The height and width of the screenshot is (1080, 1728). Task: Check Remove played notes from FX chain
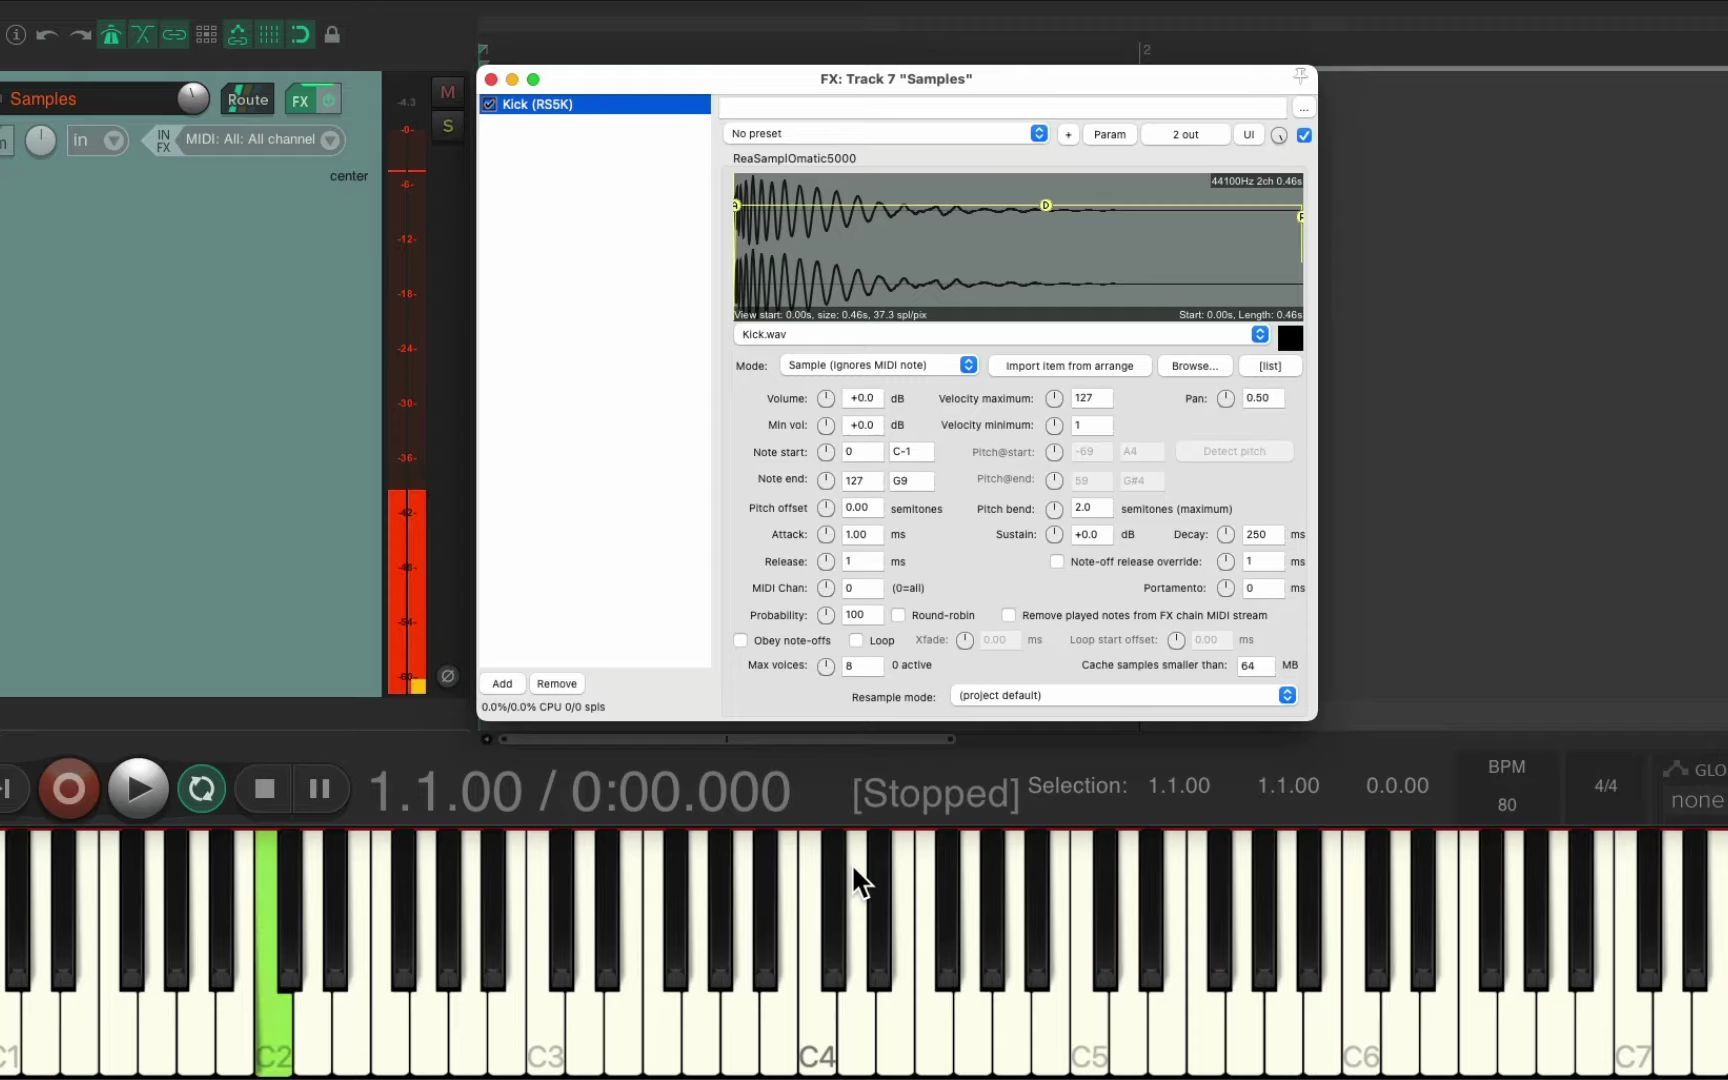click(x=1009, y=615)
